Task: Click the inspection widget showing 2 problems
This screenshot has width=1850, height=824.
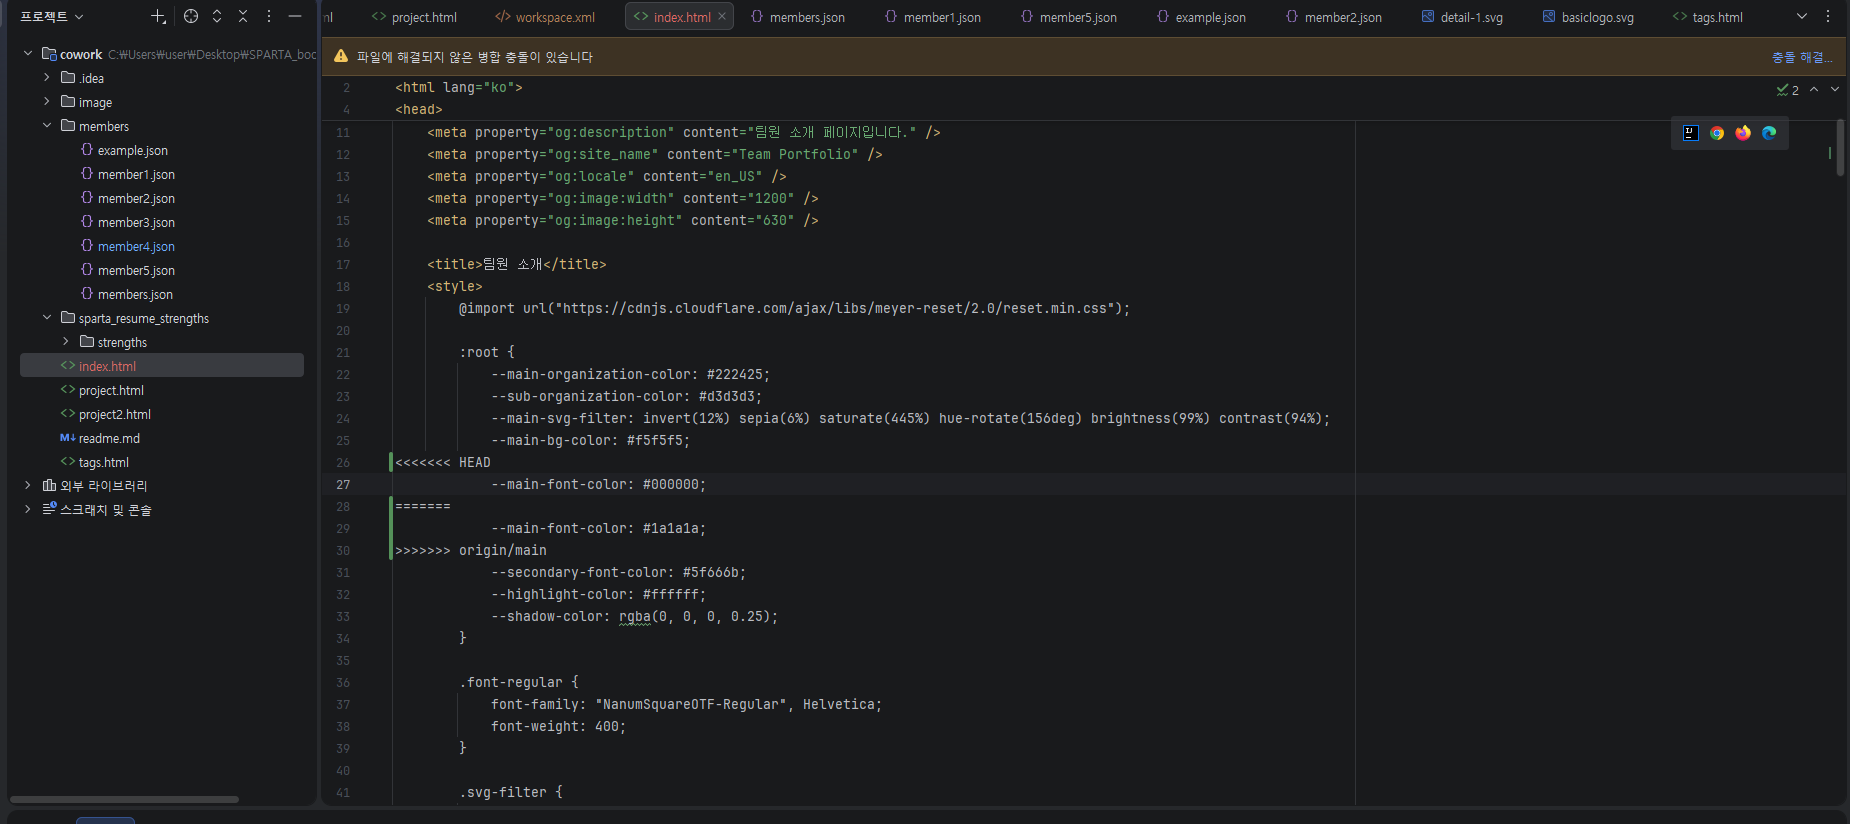Action: [1788, 90]
